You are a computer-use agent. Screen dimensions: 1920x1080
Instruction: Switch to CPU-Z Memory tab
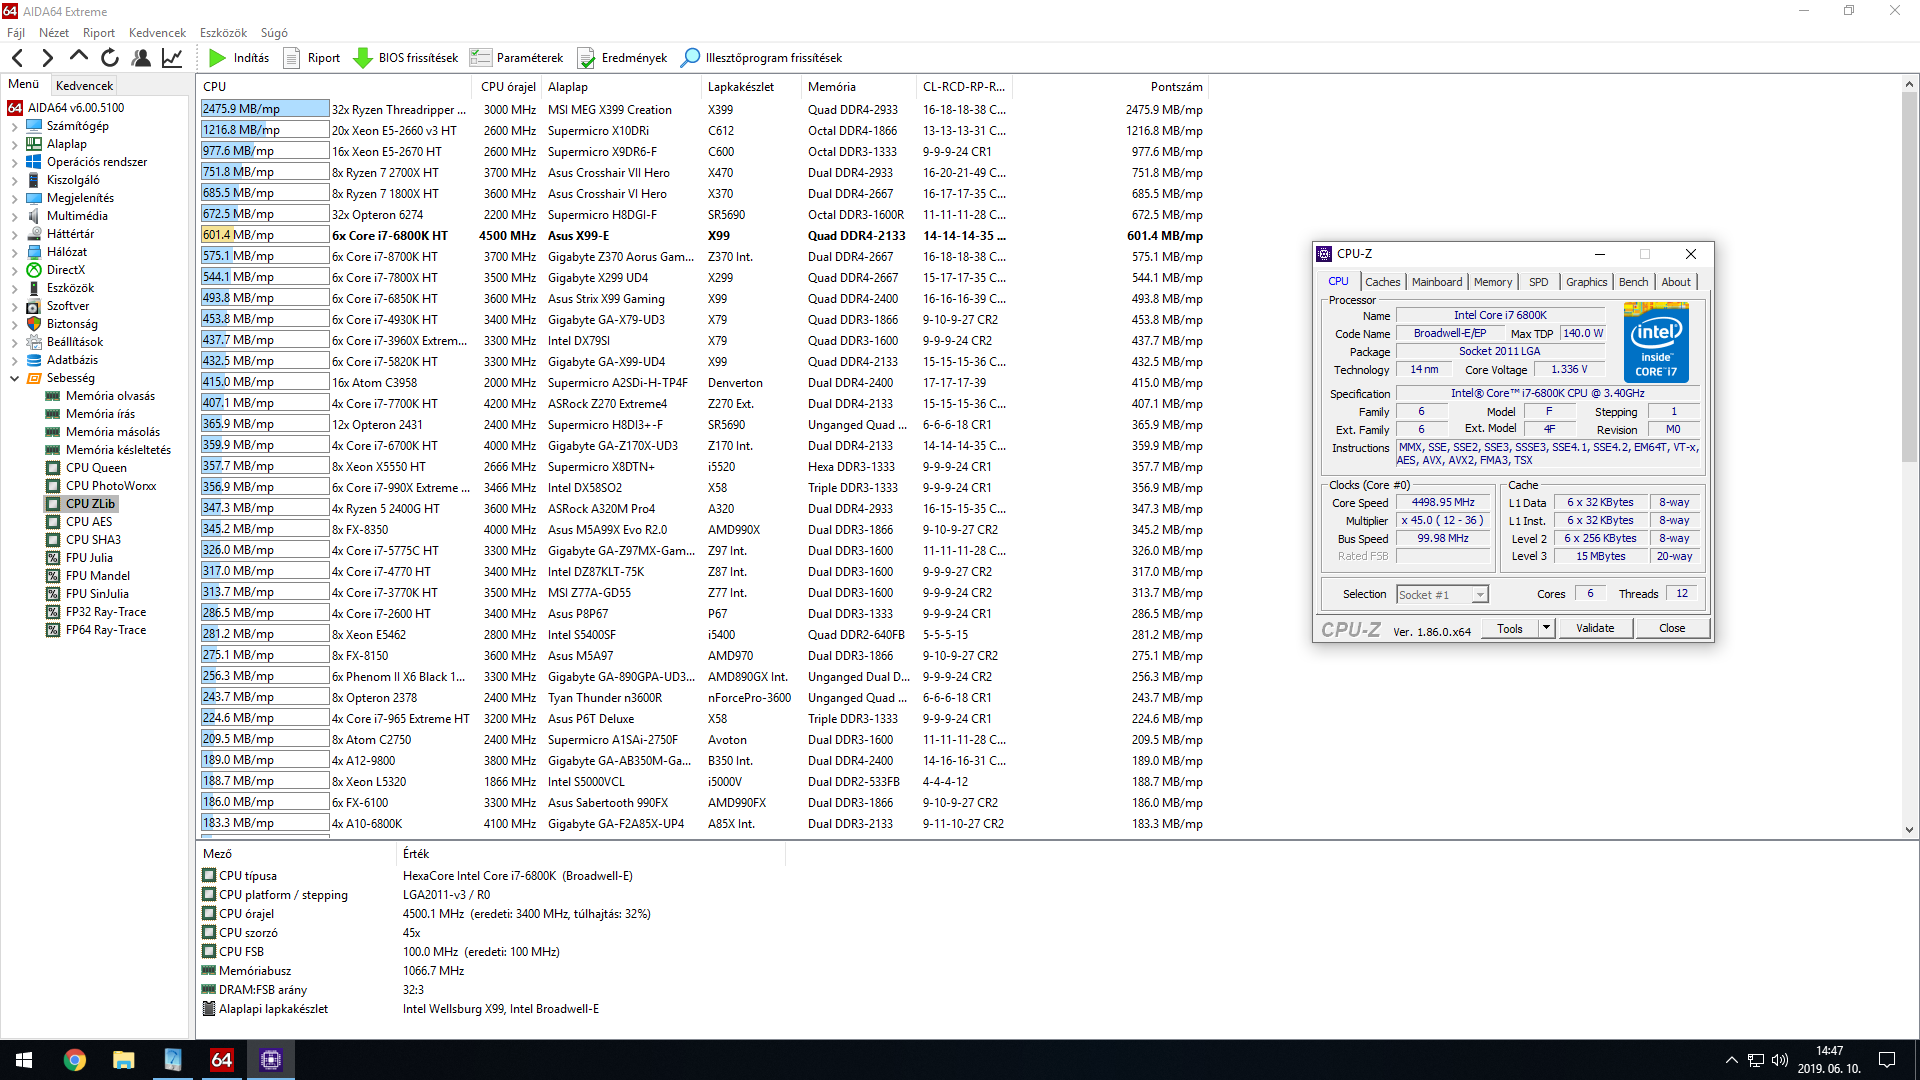point(1492,282)
